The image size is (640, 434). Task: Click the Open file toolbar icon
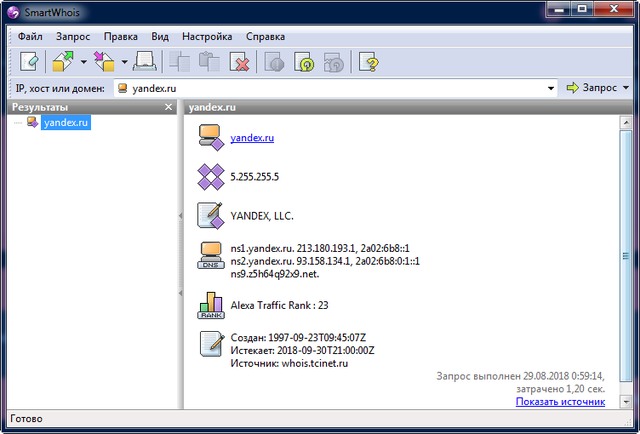(x=63, y=62)
